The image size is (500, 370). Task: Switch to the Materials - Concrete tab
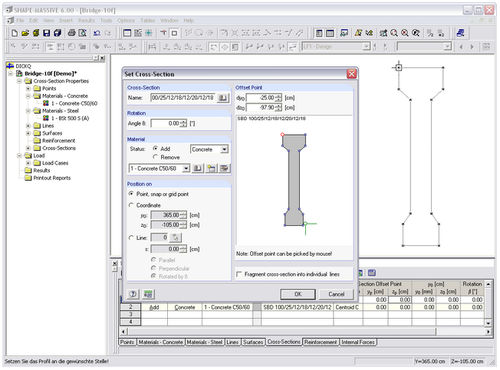(x=161, y=342)
